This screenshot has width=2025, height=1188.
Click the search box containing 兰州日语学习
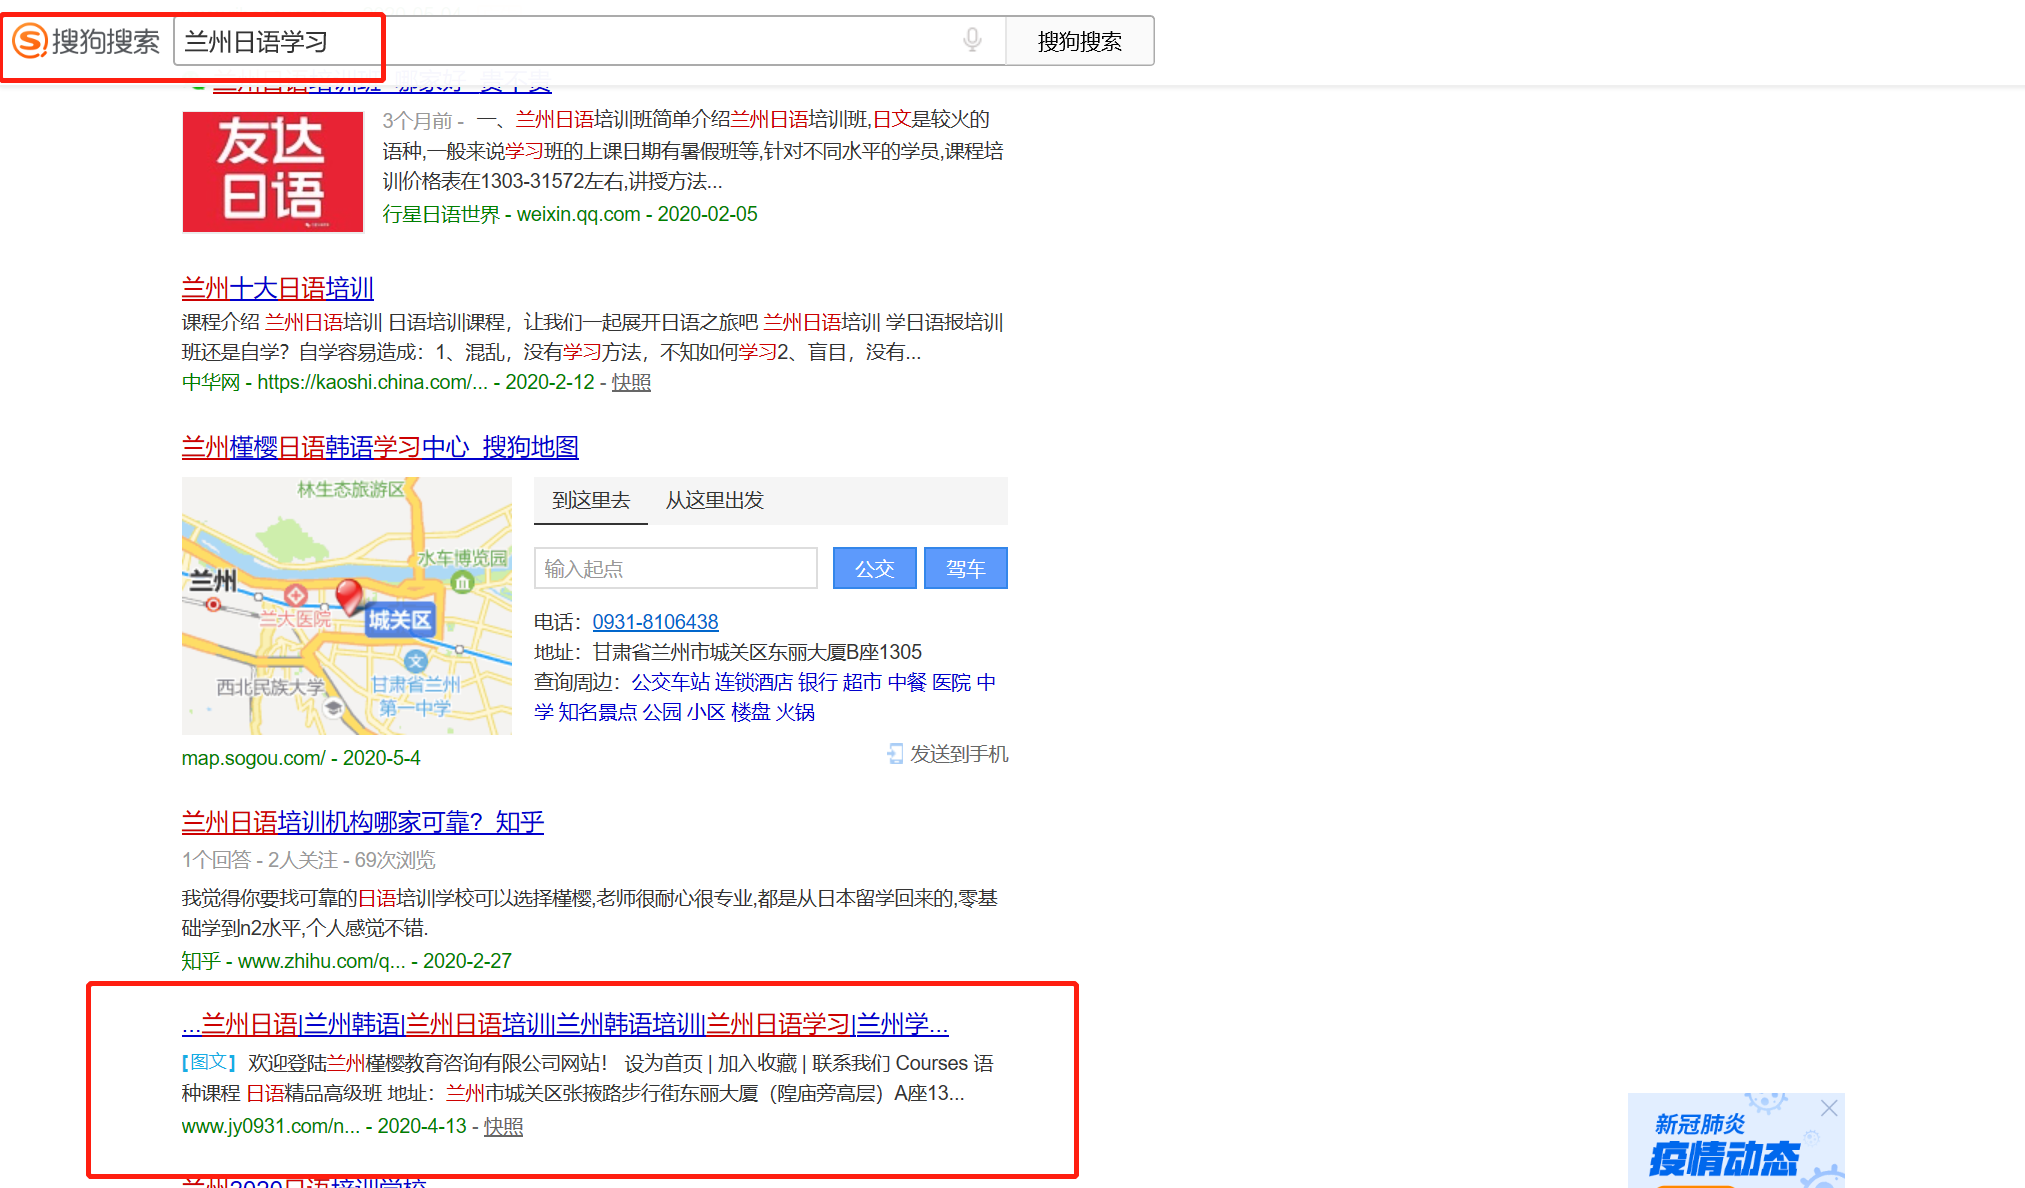pyautogui.click(x=590, y=41)
